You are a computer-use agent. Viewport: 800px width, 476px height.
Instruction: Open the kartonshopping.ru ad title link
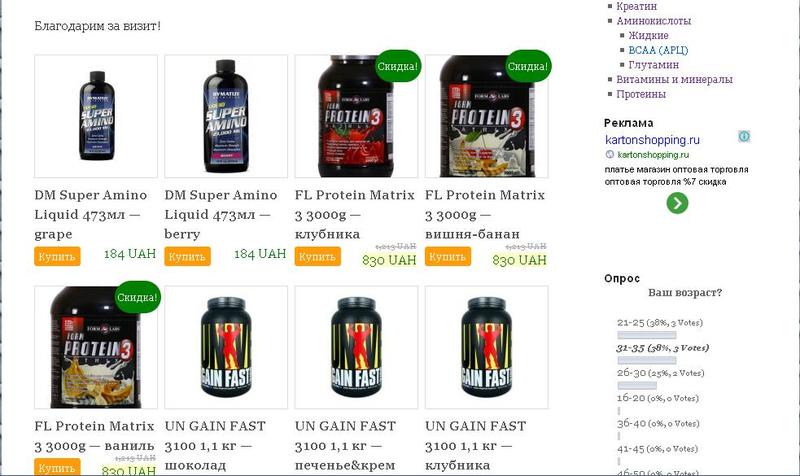coord(653,139)
